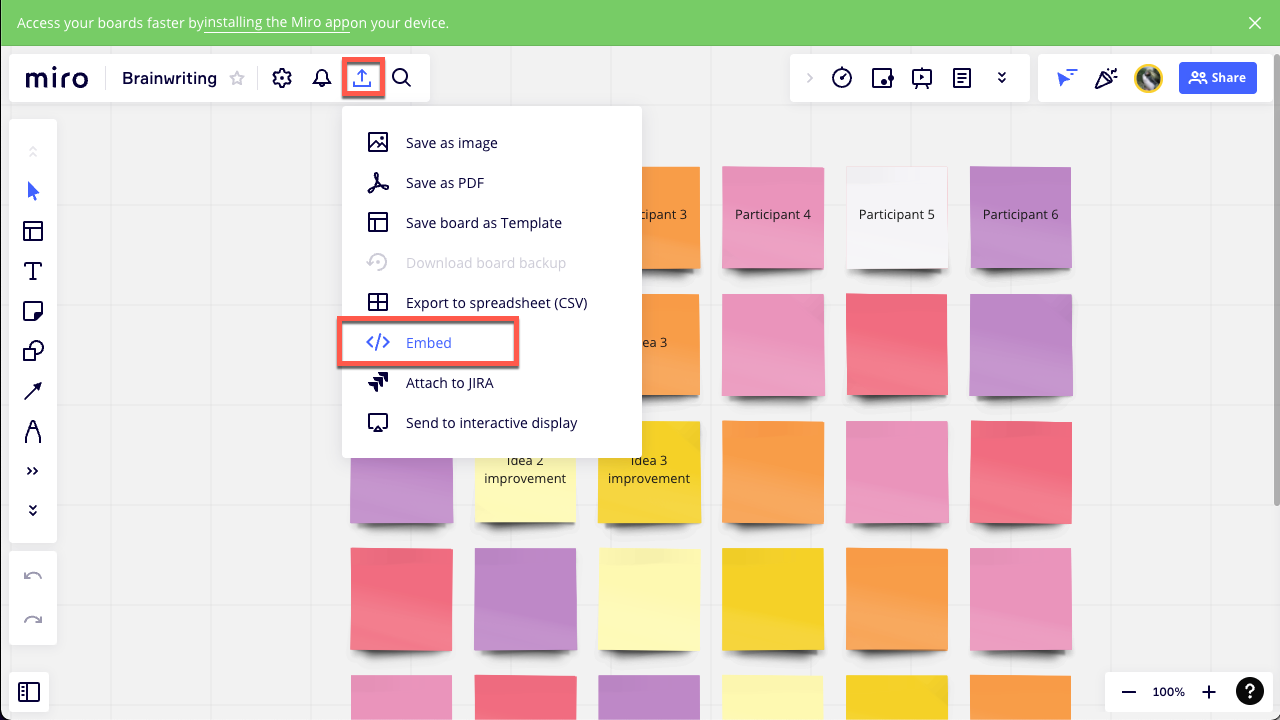Open the templates tool
The width and height of the screenshot is (1280, 720).
pyautogui.click(x=33, y=231)
